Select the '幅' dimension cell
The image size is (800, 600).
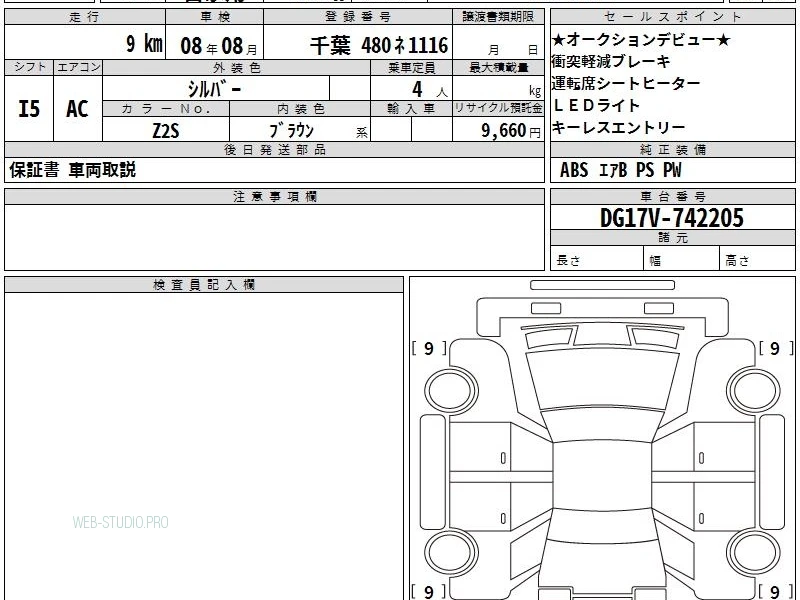[x=682, y=258]
